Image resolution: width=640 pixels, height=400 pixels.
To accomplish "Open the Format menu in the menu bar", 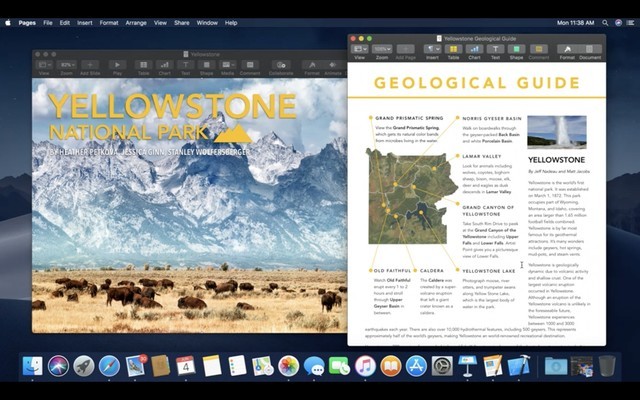I will click(x=108, y=22).
